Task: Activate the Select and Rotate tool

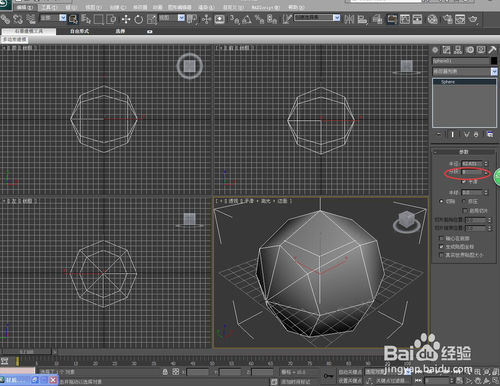Action: click(139, 19)
